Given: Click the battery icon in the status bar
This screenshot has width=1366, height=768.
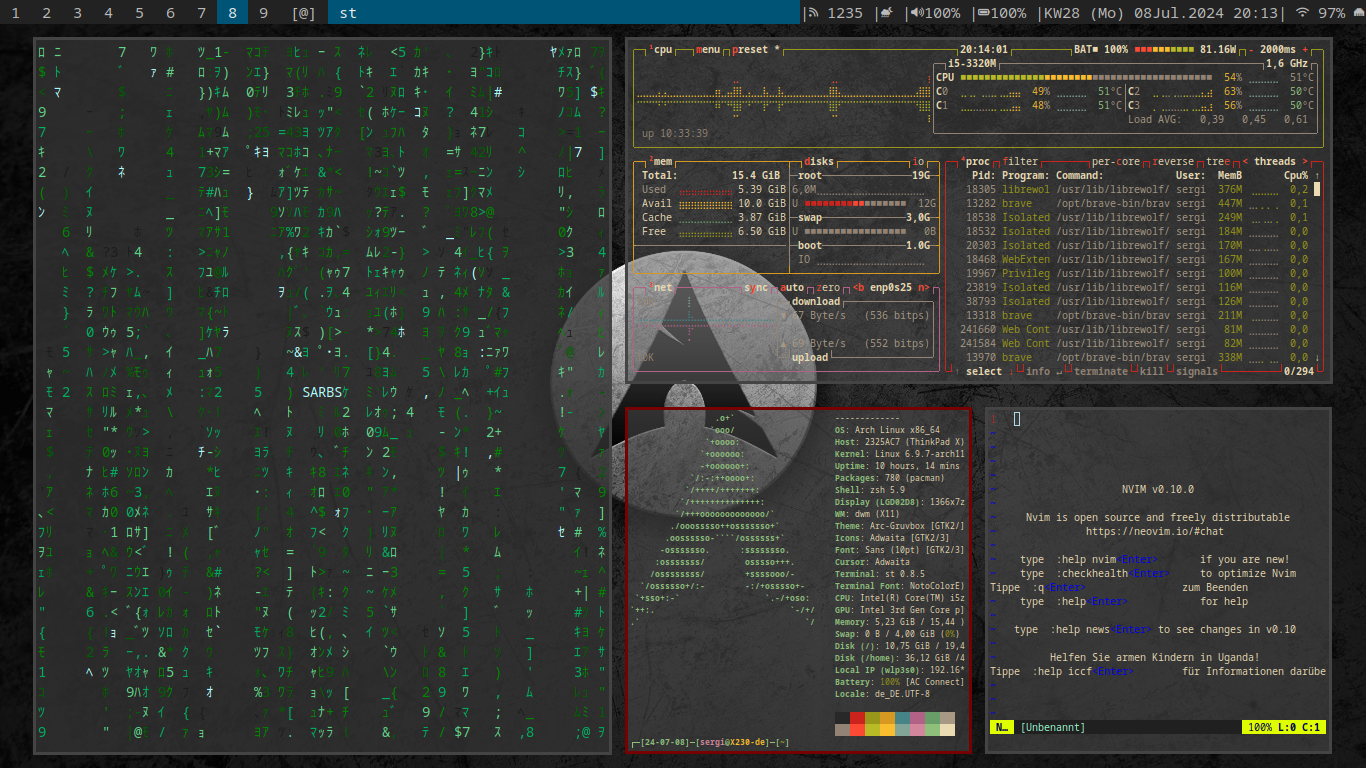Looking at the screenshot, I should pos(984,13).
